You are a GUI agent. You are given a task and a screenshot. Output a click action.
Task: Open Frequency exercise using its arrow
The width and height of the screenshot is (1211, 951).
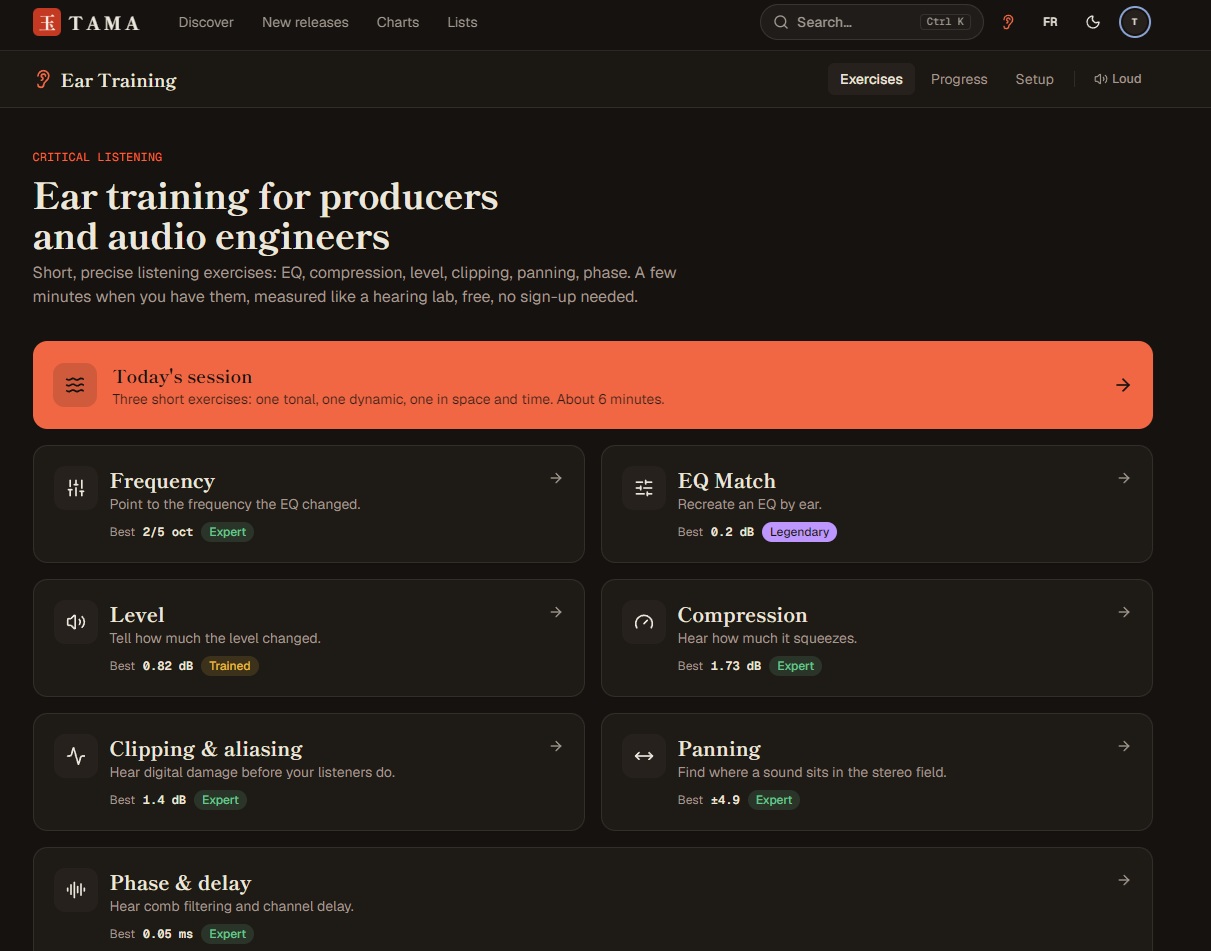click(556, 478)
